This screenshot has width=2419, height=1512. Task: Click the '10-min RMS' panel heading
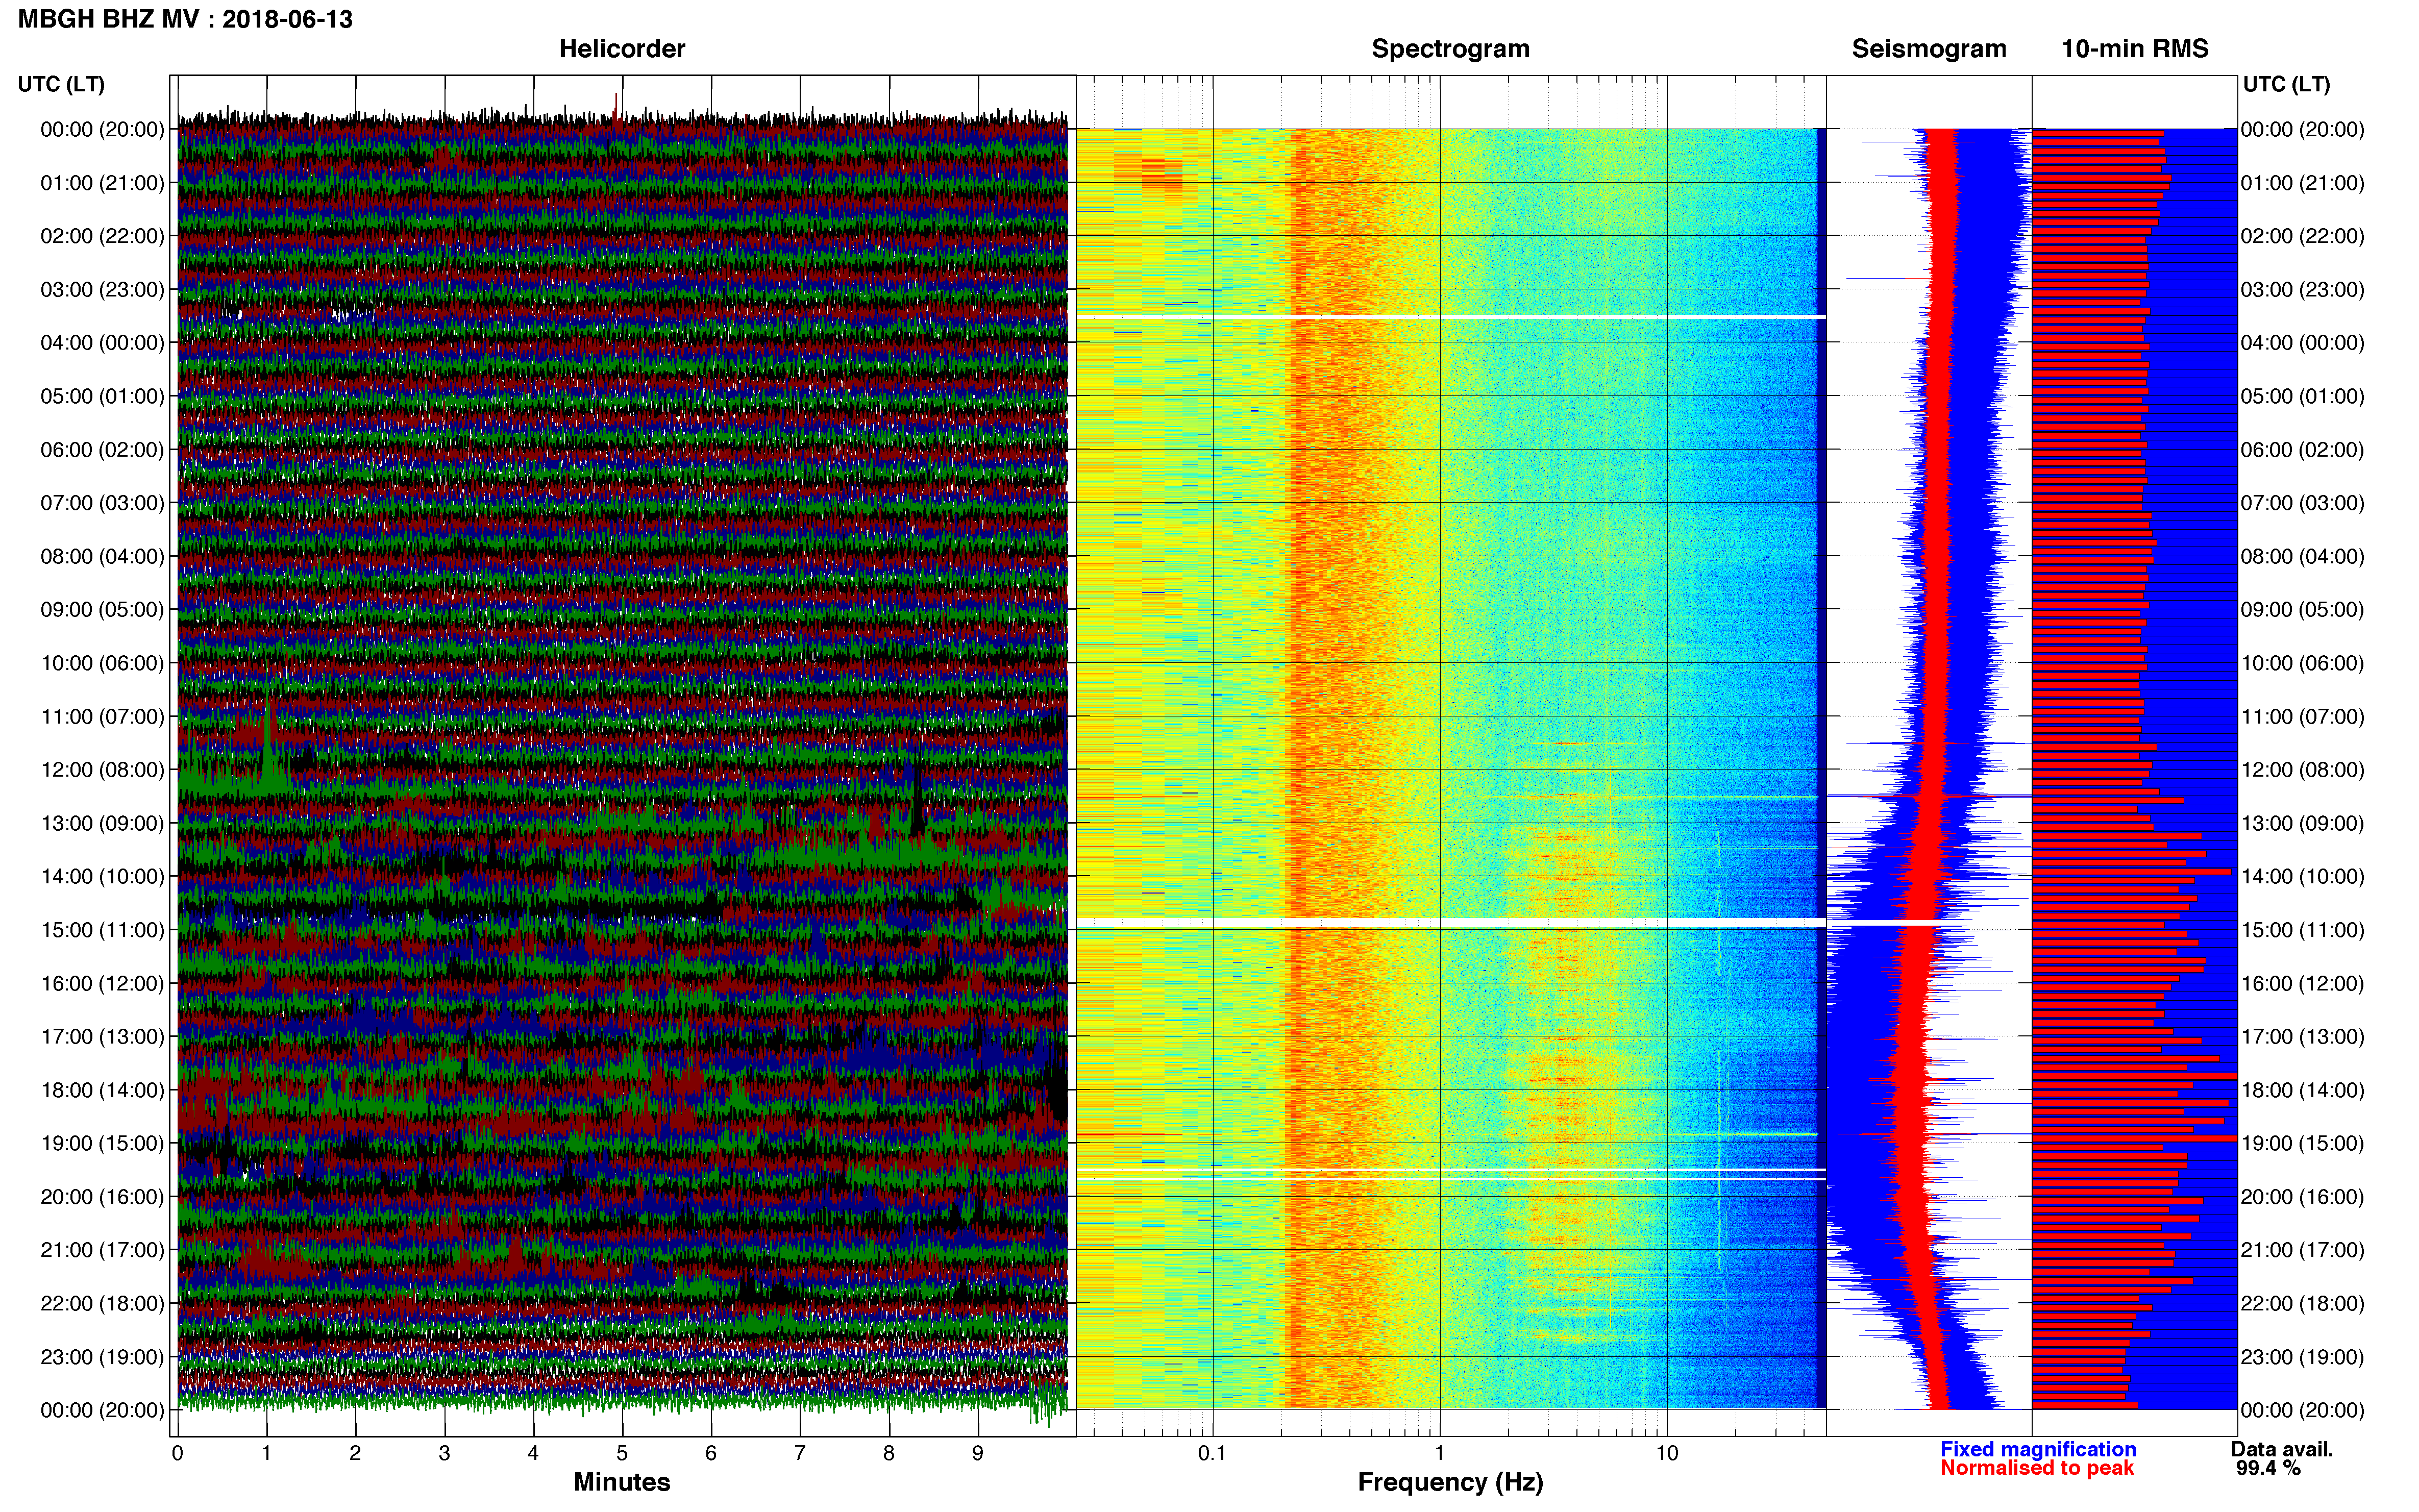[2135, 48]
